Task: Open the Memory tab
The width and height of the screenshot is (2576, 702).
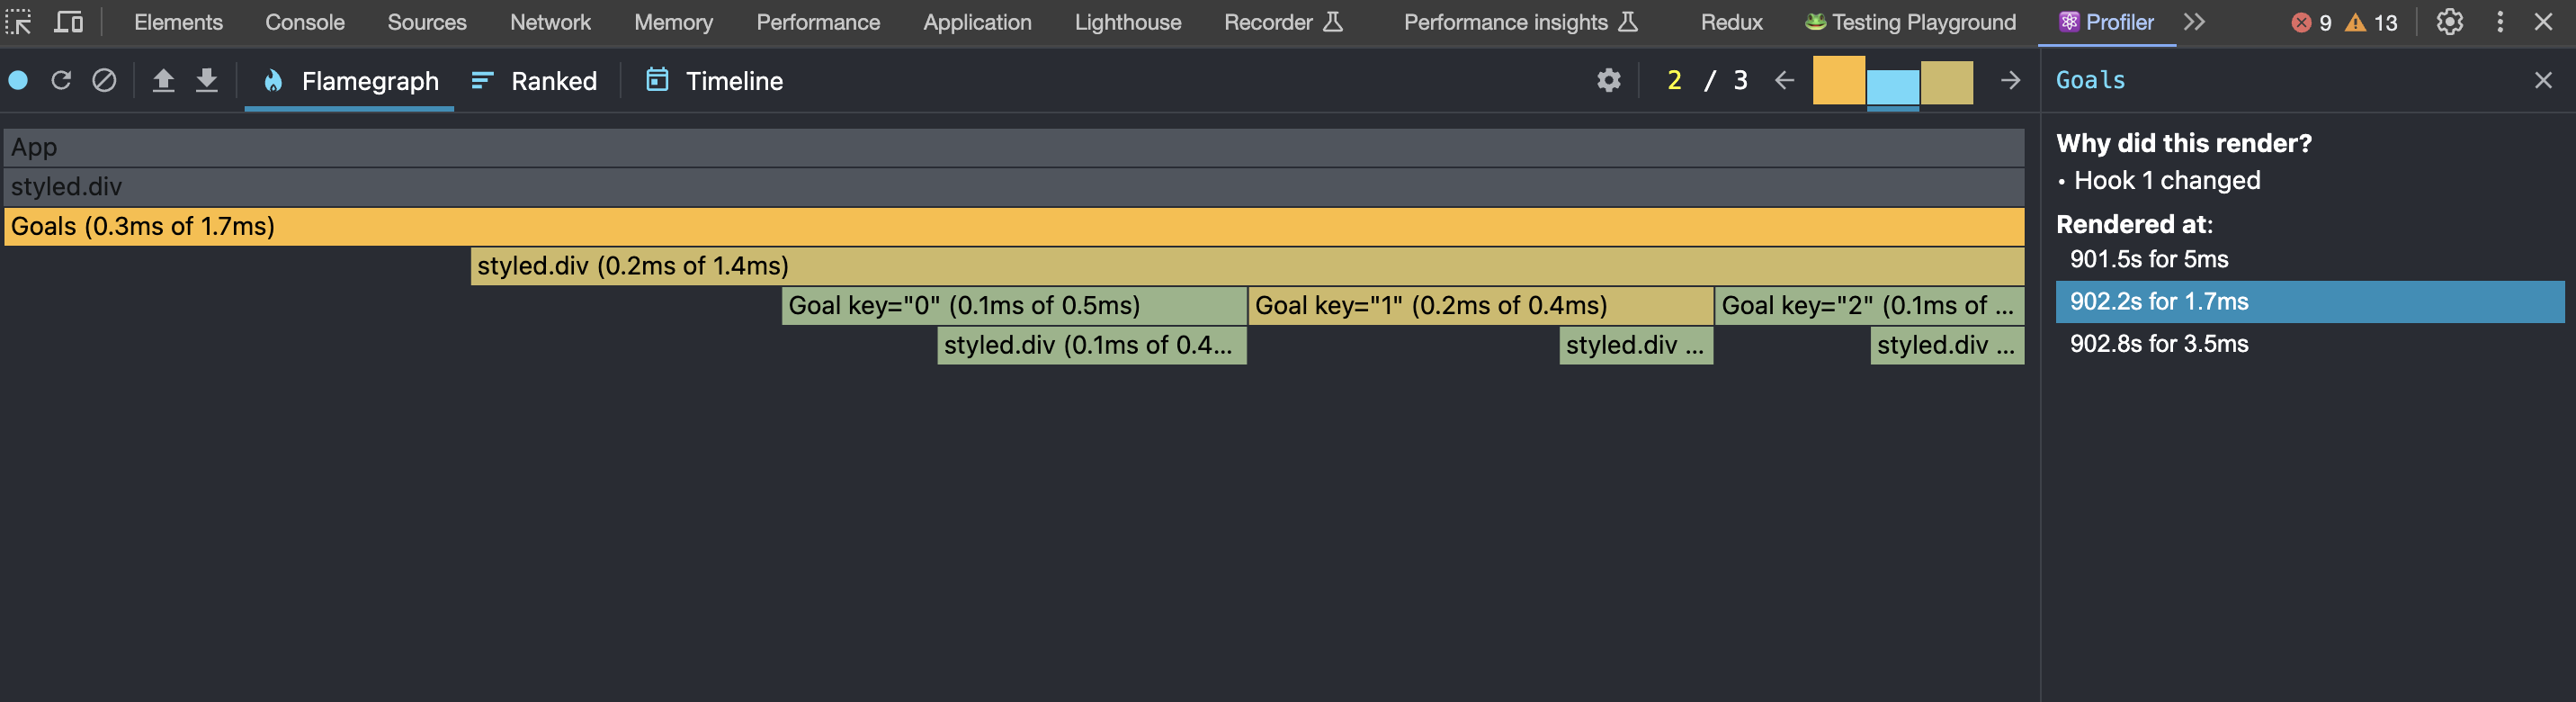Action: tap(673, 22)
